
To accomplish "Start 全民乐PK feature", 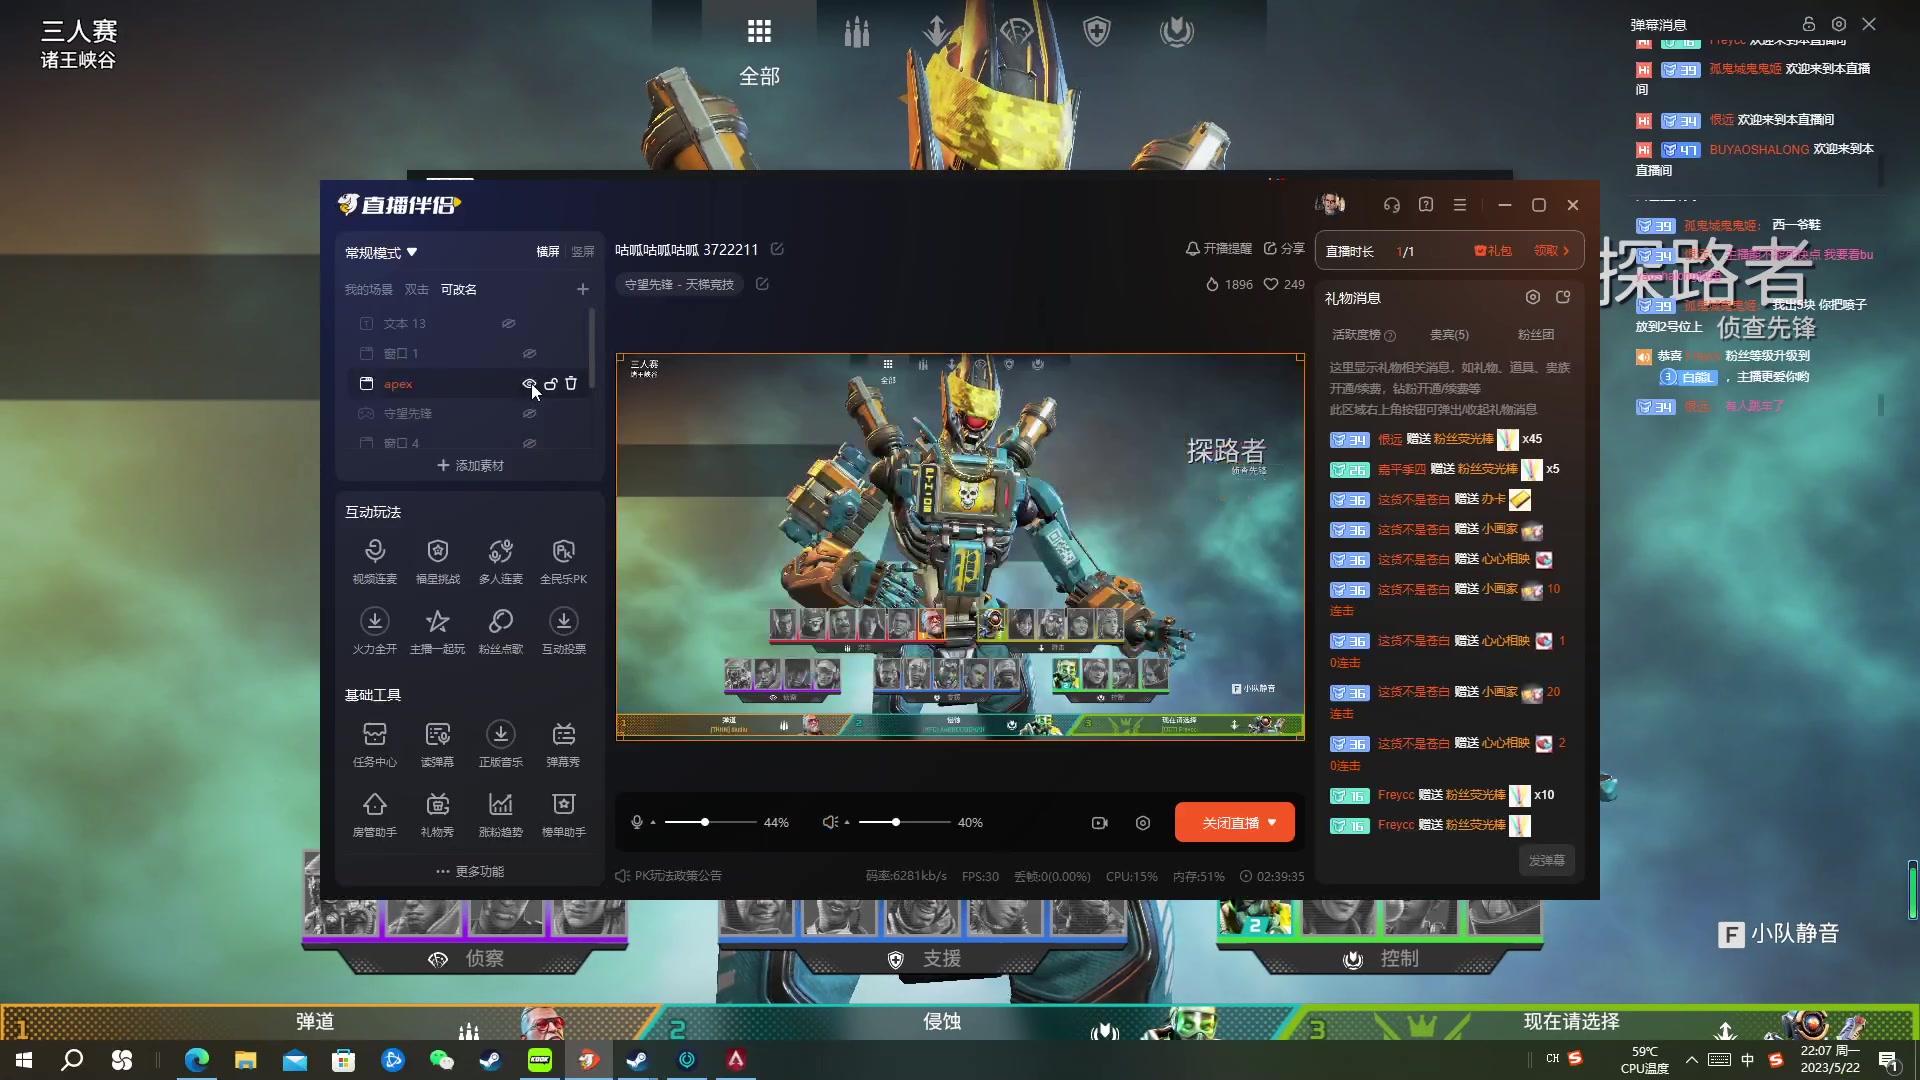I will (x=563, y=561).
